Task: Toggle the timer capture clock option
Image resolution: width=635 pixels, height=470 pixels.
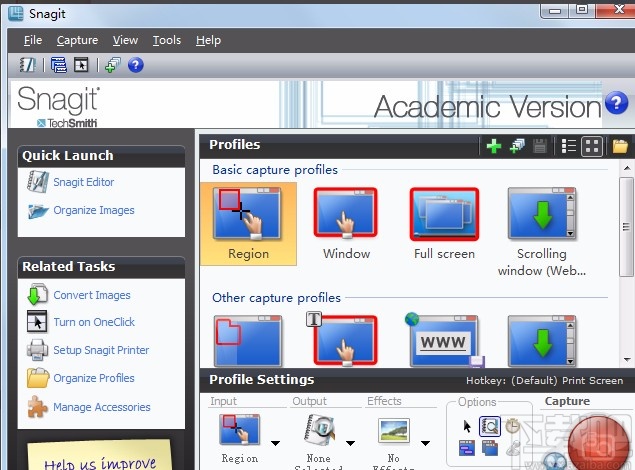Action: pos(512,426)
